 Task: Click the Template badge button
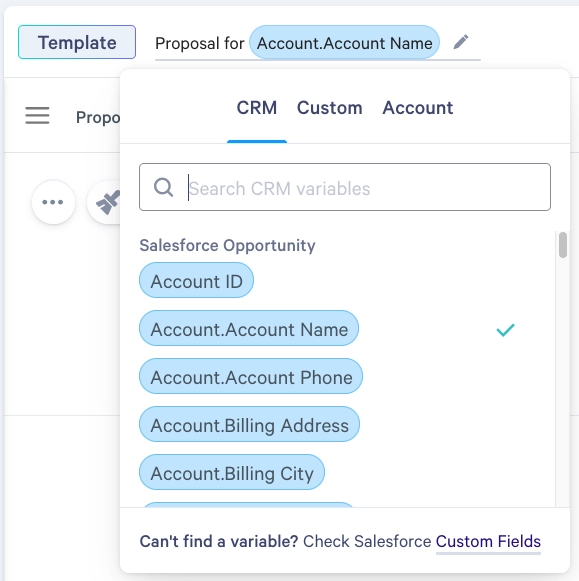pos(77,42)
